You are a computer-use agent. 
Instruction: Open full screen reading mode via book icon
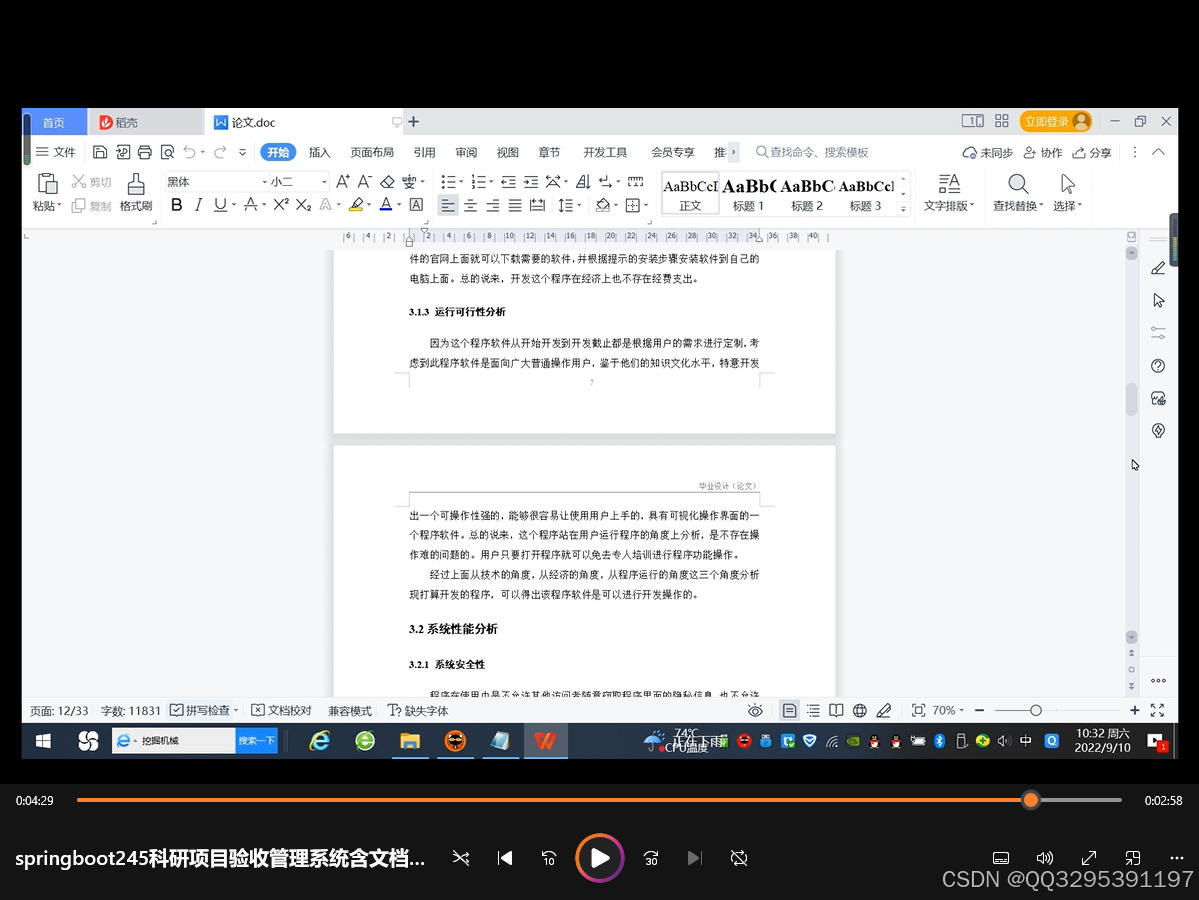point(836,710)
